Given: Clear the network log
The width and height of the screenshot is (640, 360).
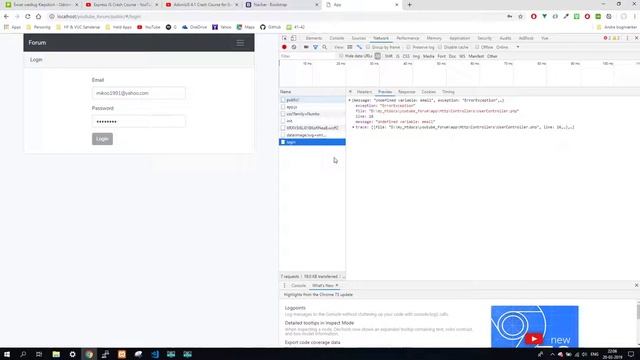Looking at the screenshot, I should pyautogui.click(x=293, y=47).
